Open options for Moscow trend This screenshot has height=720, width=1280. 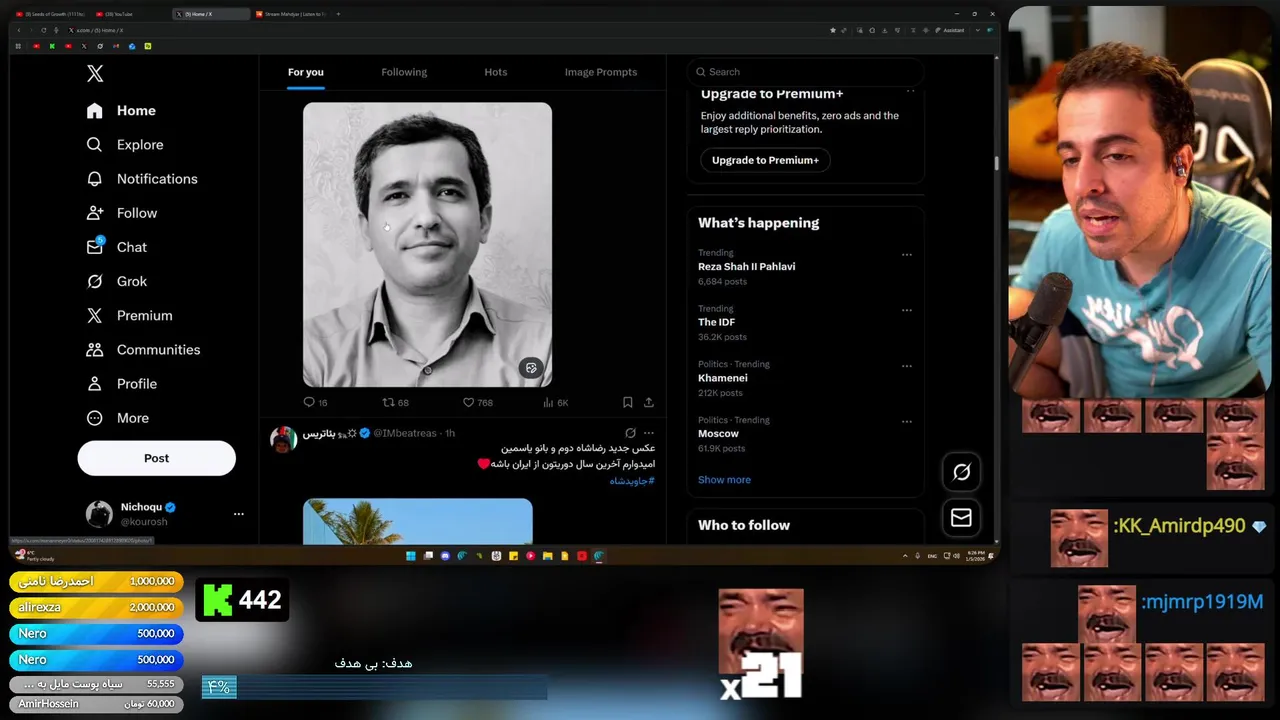point(907,422)
